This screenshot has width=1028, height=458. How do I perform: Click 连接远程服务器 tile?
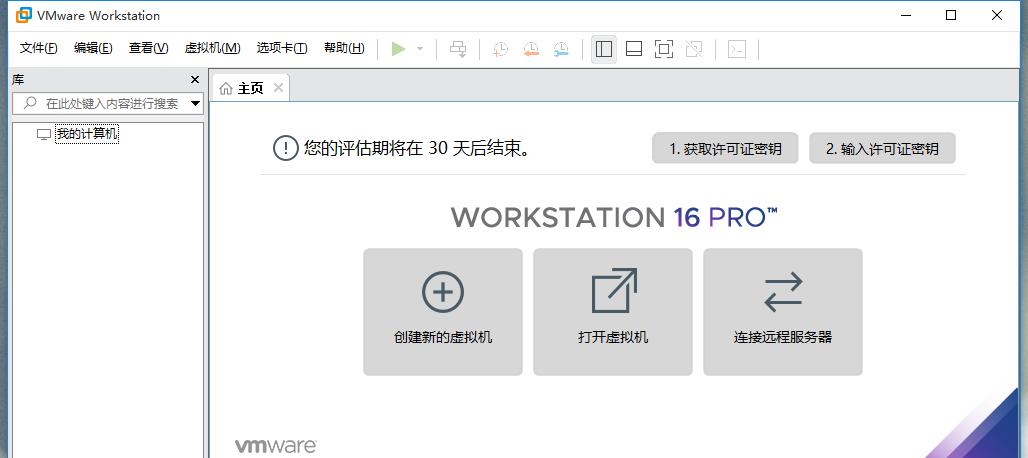[x=783, y=312]
